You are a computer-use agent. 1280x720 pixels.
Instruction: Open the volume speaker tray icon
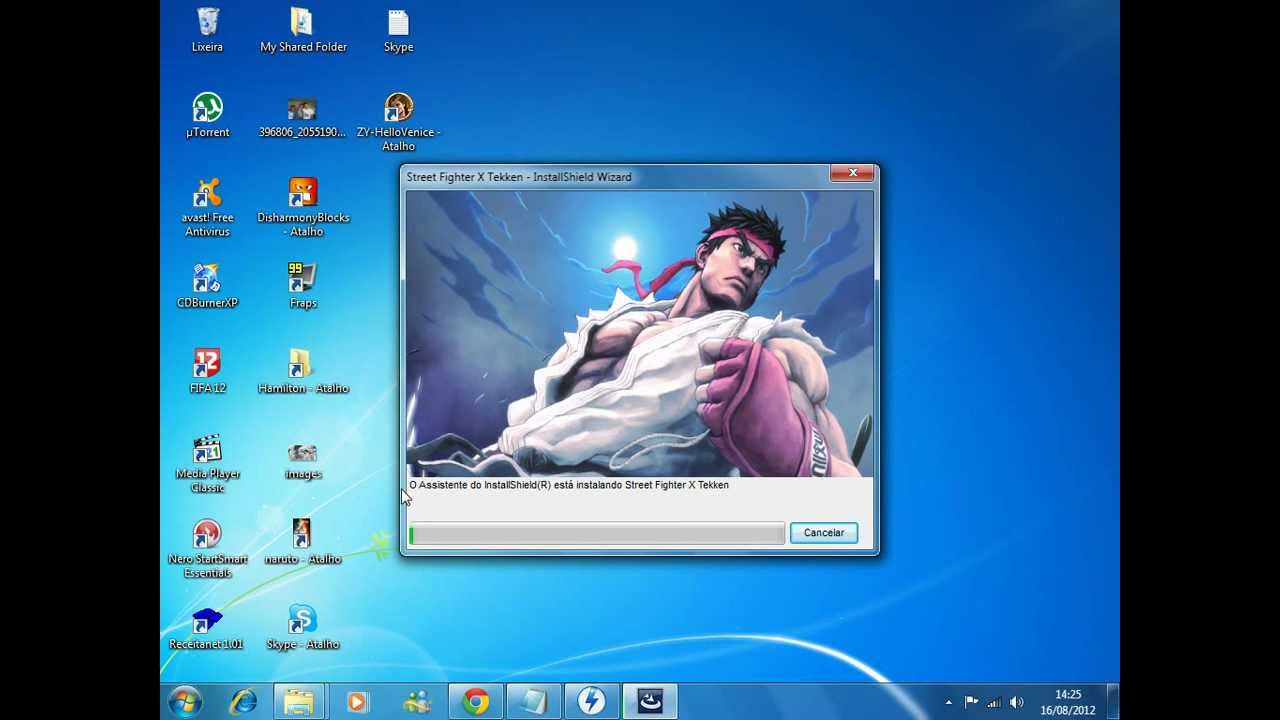1017,702
